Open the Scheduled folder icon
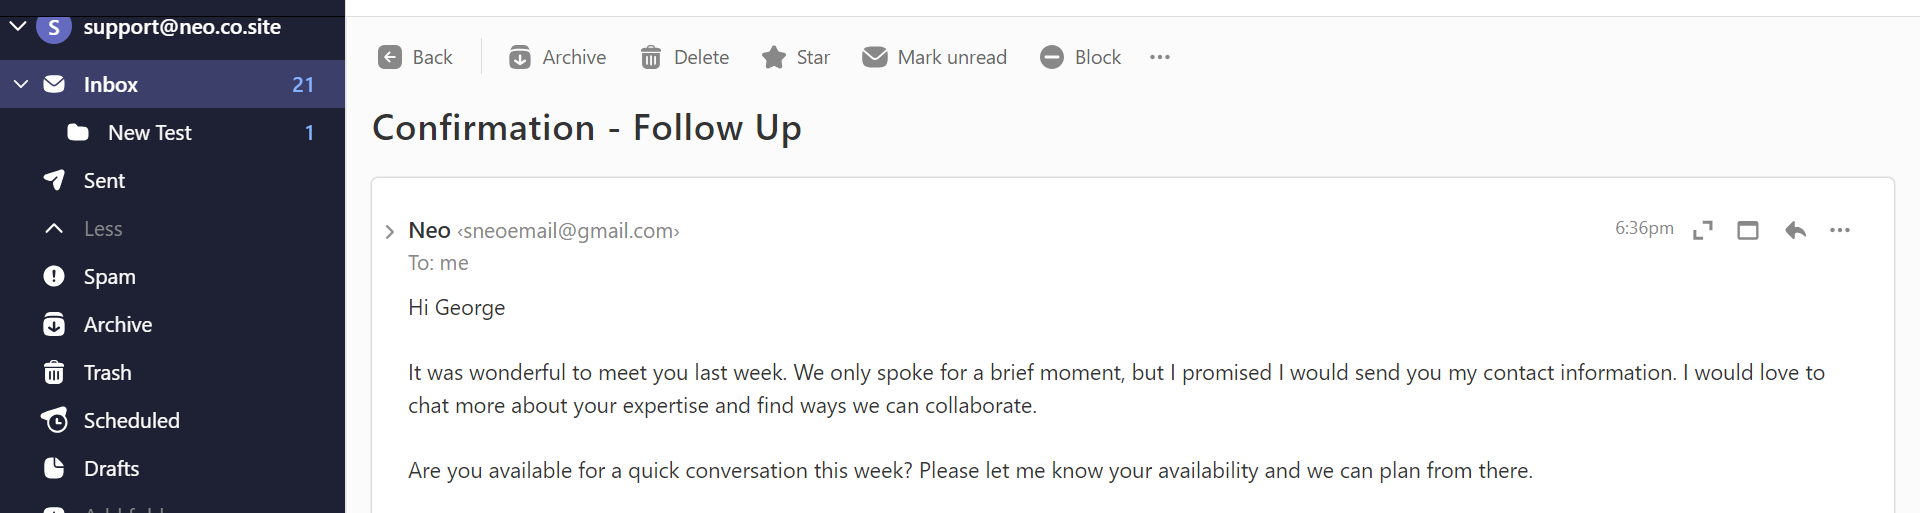 (54, 420)
